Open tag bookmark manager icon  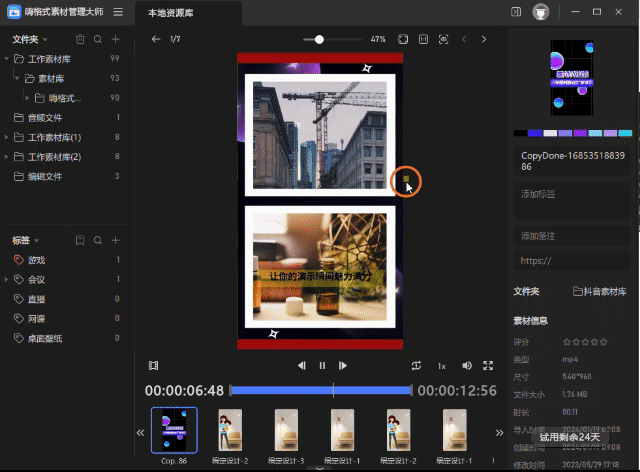80,240
